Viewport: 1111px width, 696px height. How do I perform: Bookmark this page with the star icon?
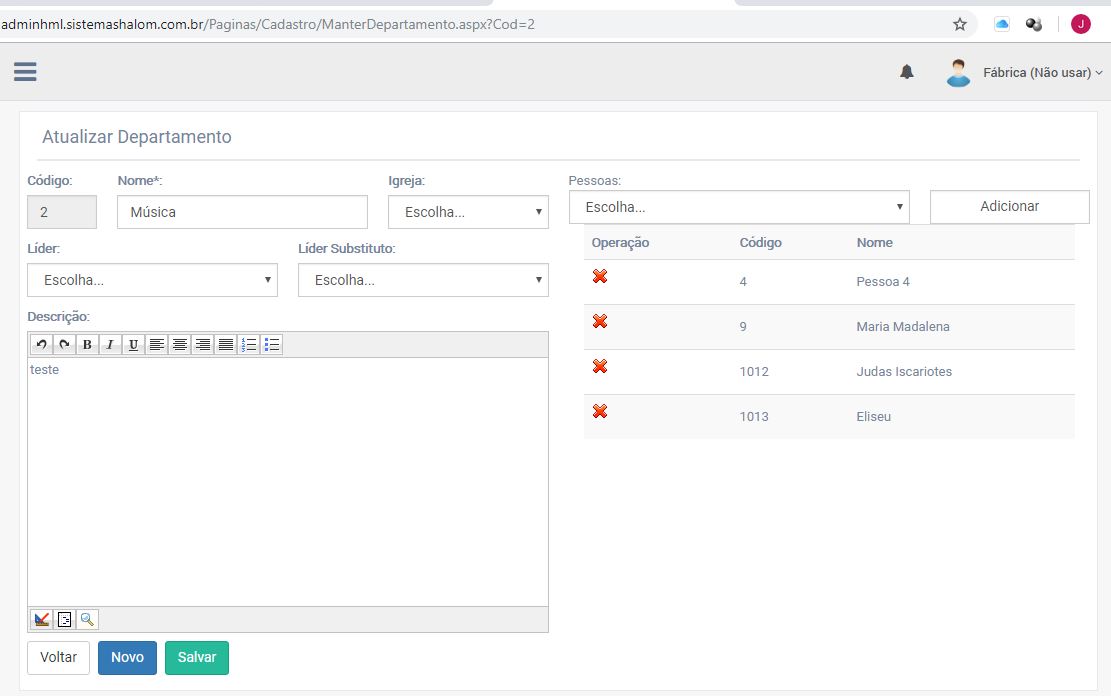pos(960,24)
